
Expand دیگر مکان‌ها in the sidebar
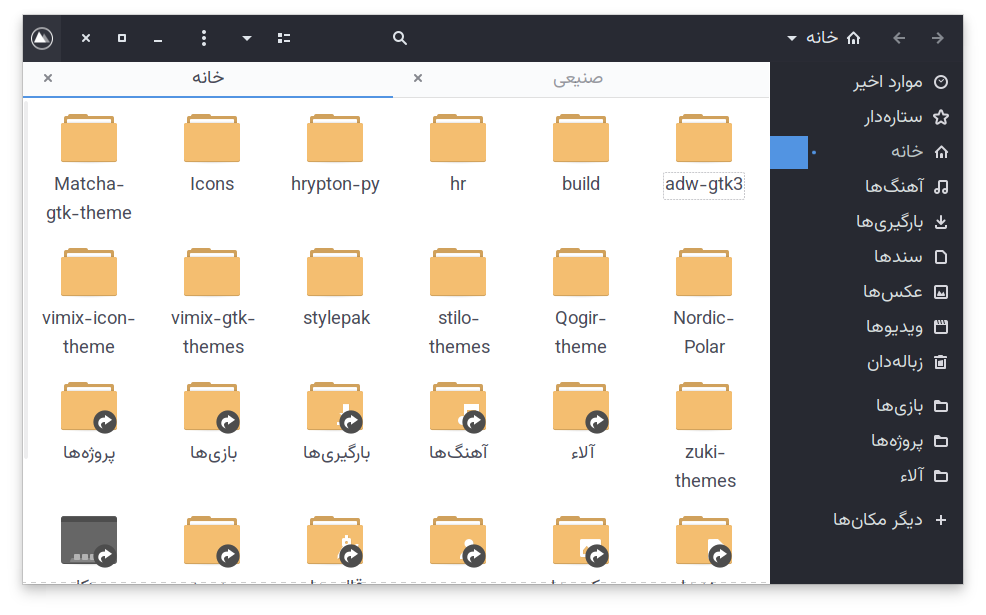(877, 519)
